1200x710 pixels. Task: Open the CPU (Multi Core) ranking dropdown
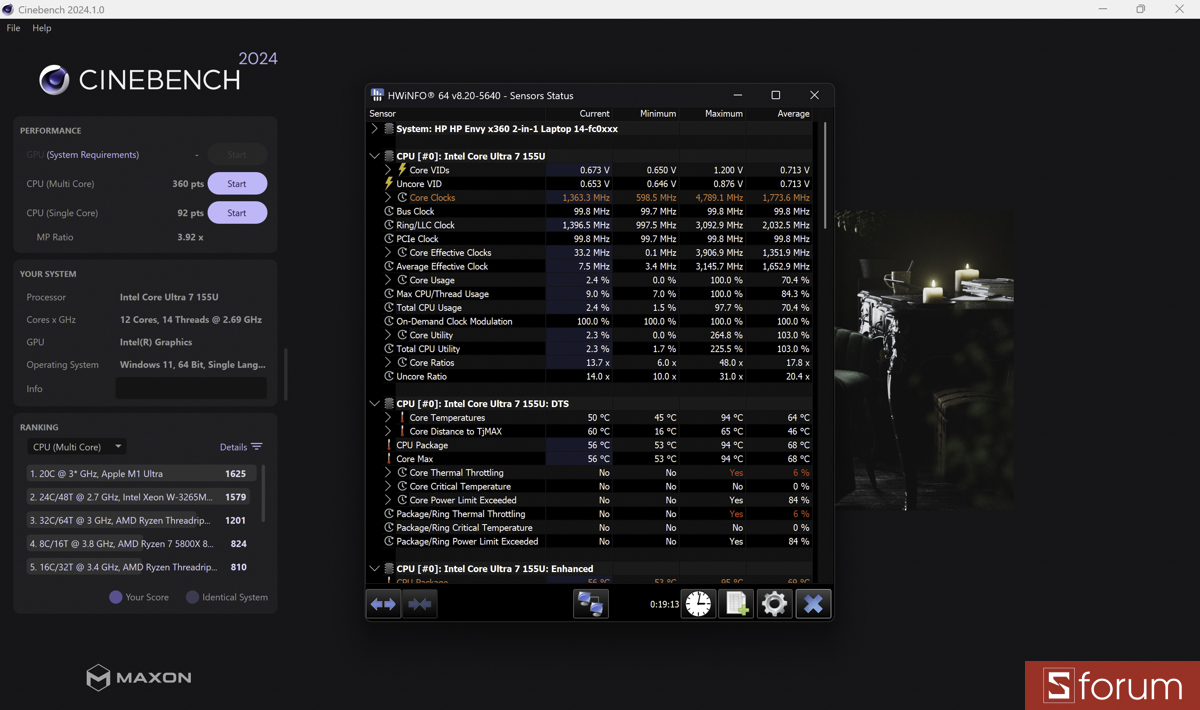(x=77, y=447)
